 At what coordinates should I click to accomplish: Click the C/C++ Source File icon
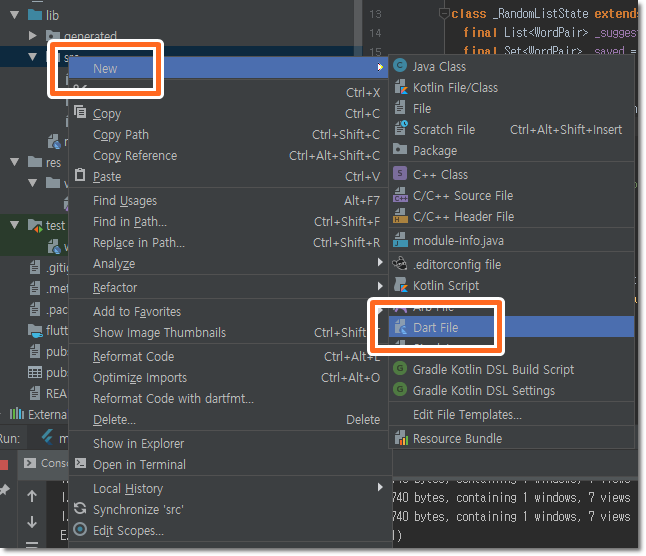click(x=400, y=195)
